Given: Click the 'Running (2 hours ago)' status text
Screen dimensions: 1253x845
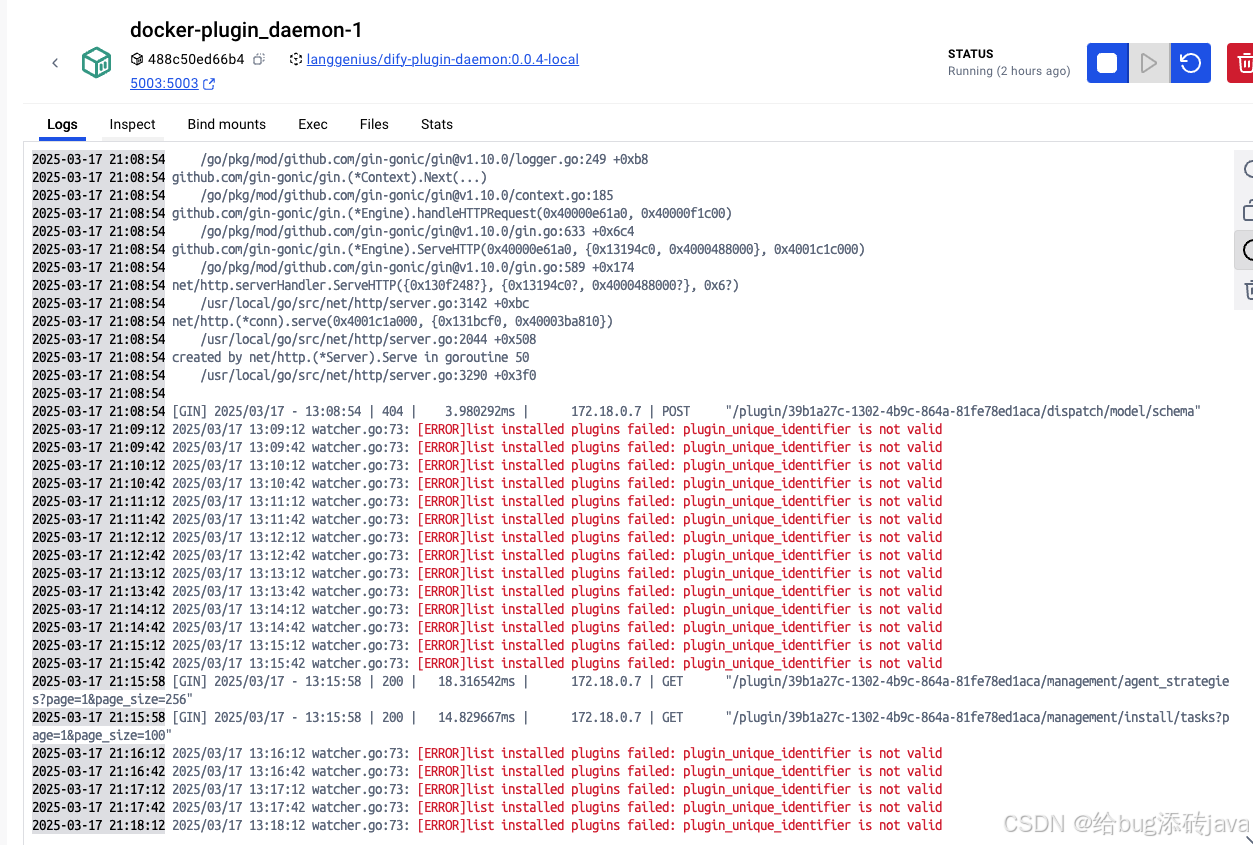Looking at the screenshot, I should tap(1009, 71).
